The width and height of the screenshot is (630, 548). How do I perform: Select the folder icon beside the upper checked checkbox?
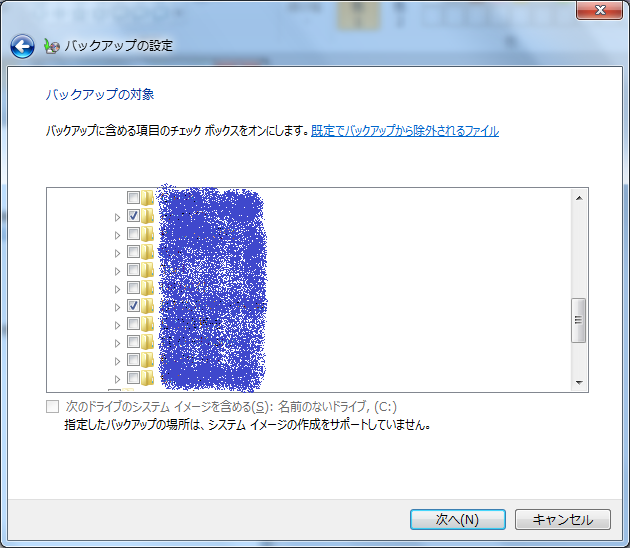tap(147, 216)
